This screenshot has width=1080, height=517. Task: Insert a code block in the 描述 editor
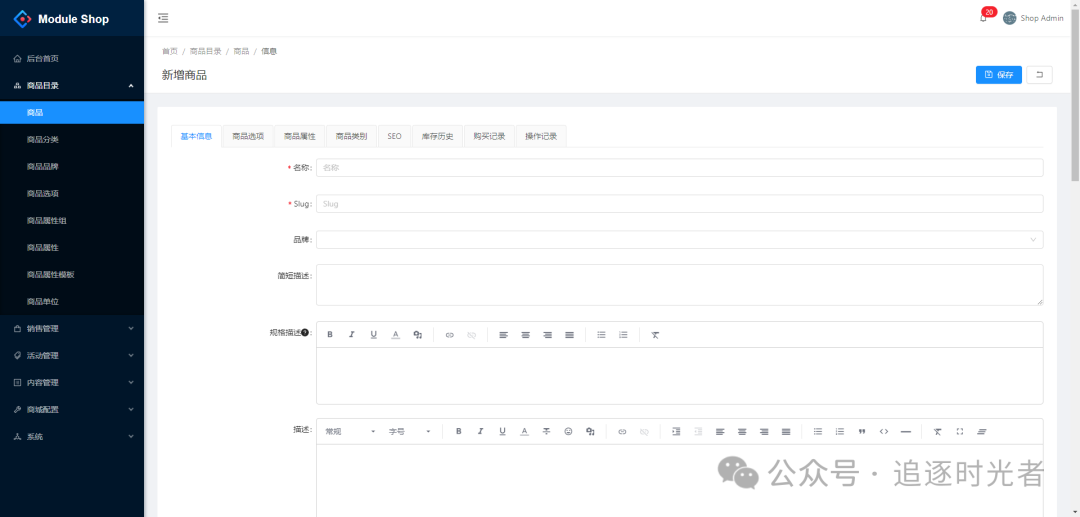click(x=884, y=431)
